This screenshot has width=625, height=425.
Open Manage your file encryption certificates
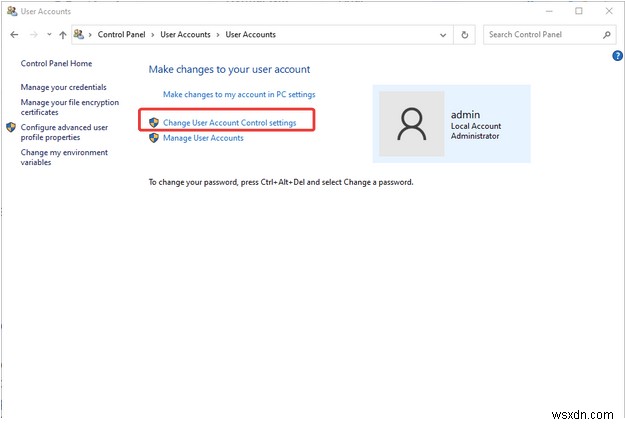pyautogui.click(x=70, y=107)
